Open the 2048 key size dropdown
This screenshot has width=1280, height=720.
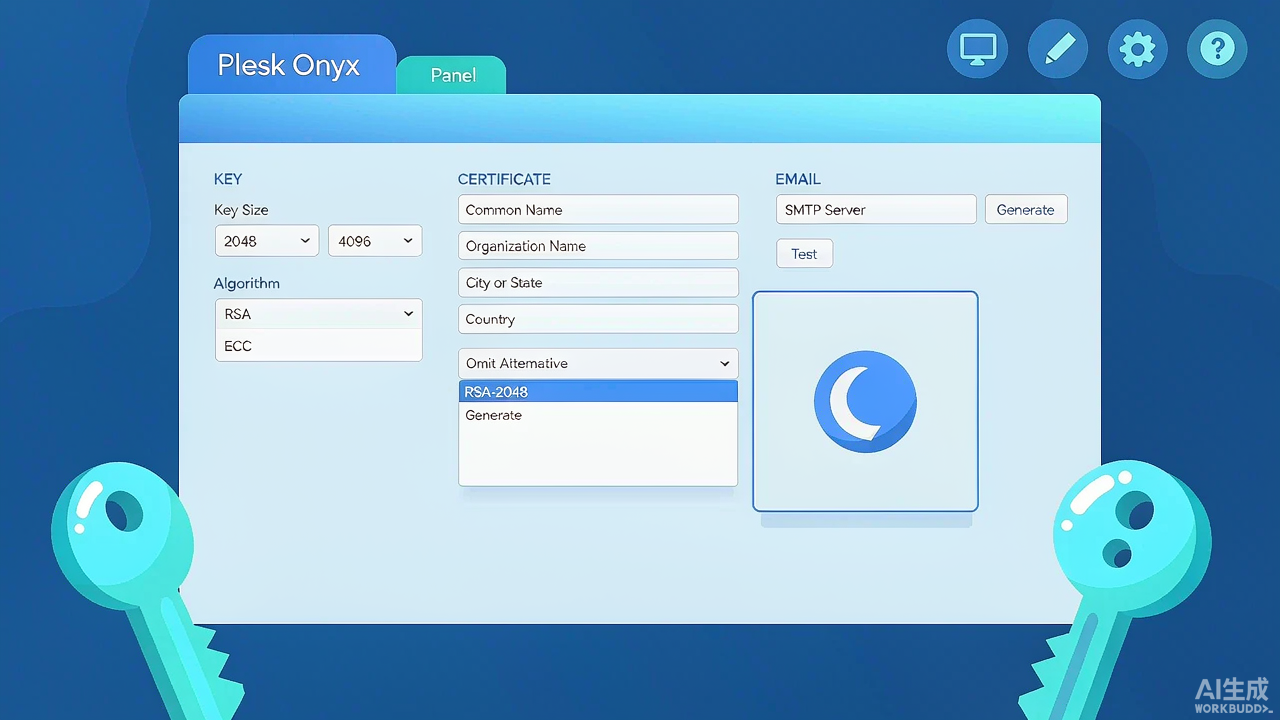point(267,241)
